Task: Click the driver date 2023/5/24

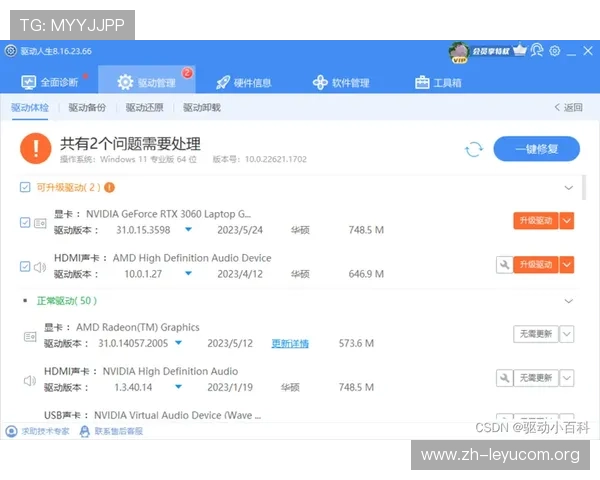Action: [x=240, y=230]
